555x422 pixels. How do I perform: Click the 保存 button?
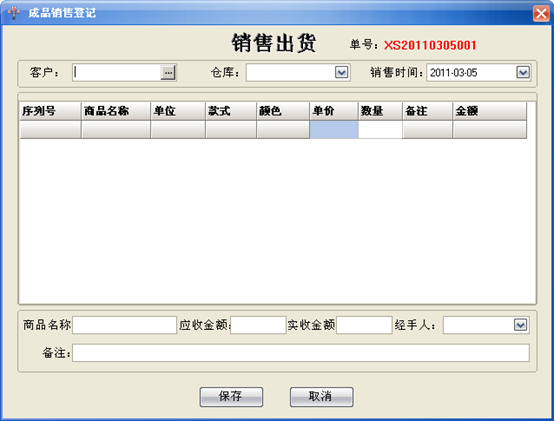[x=231, y=397]
